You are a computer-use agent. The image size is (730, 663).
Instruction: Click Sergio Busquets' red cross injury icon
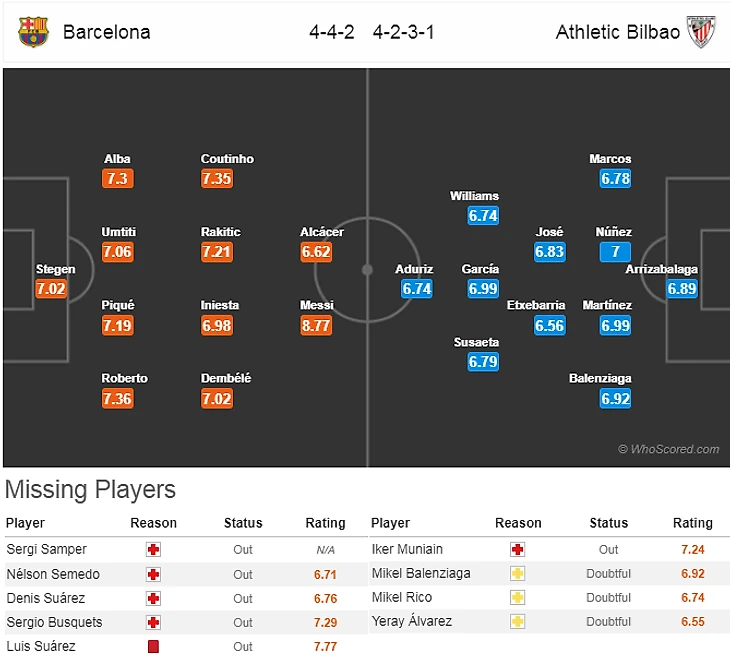coord(153,623)
